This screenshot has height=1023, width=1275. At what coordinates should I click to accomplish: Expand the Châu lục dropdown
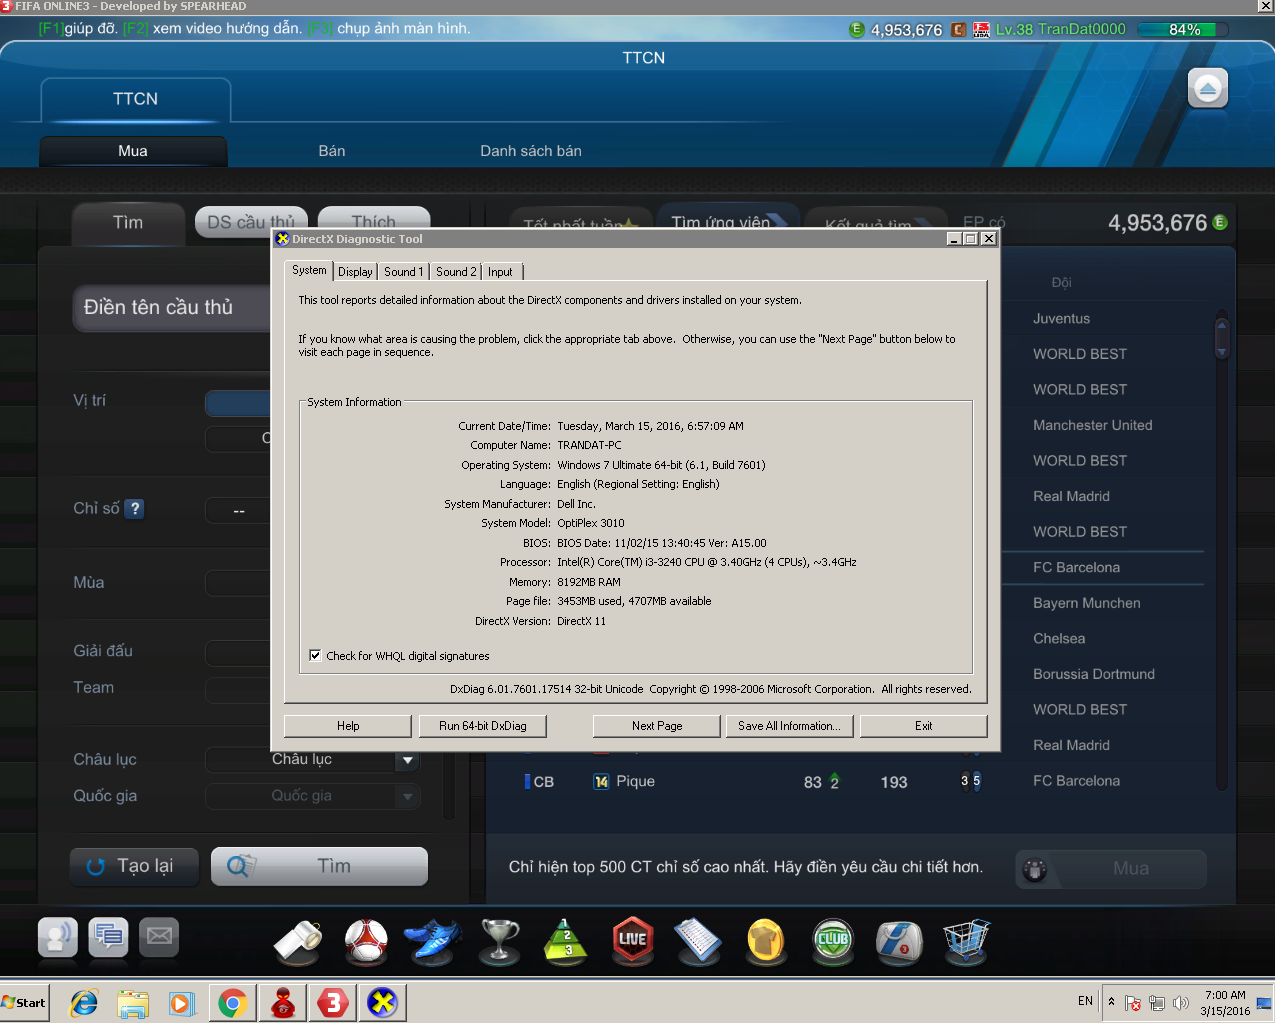pos(407,760)
